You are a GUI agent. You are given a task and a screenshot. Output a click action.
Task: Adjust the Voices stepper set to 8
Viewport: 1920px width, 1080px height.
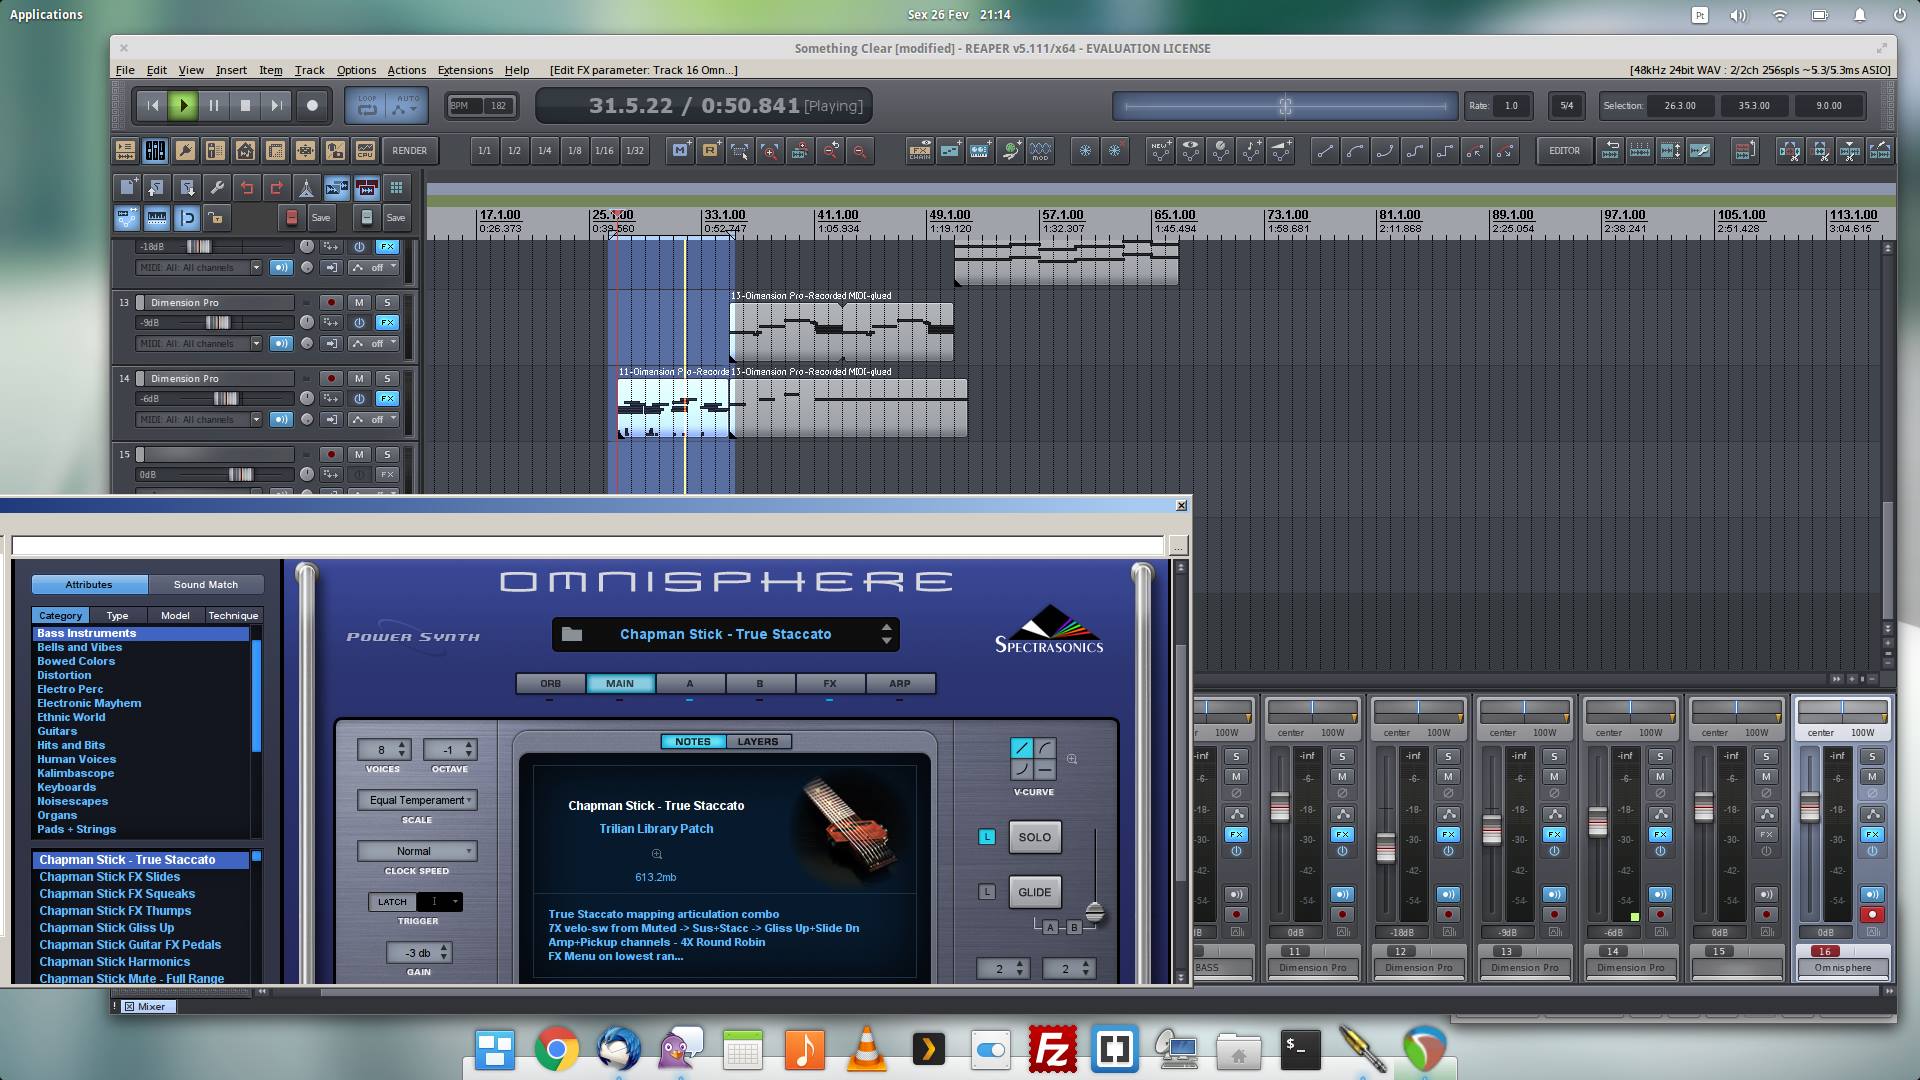tap(384, 749)
